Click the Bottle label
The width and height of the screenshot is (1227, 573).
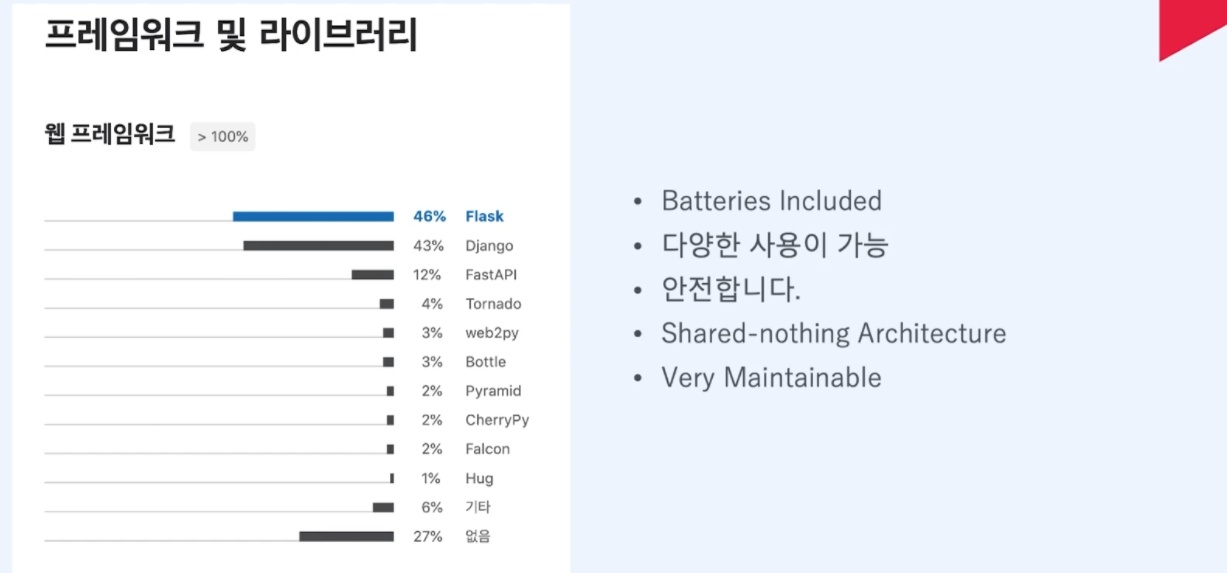(x=486, y=362)
